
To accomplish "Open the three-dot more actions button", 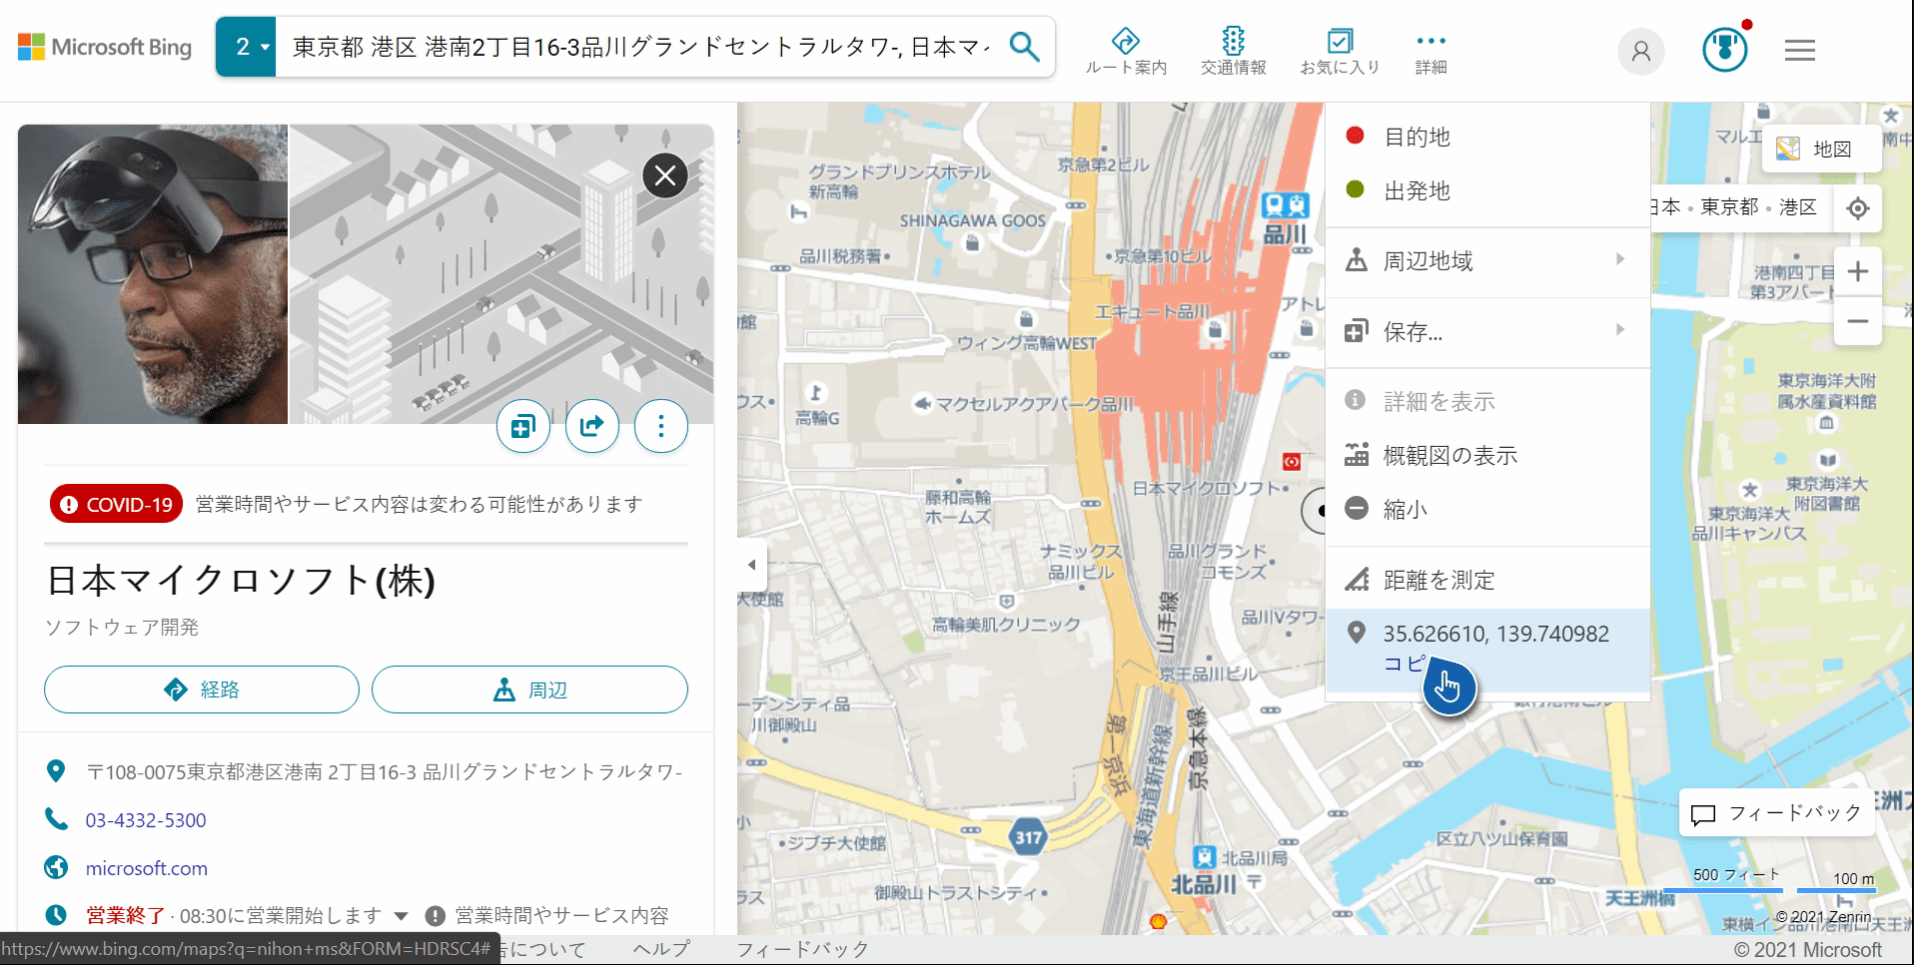I will [661, 427].
